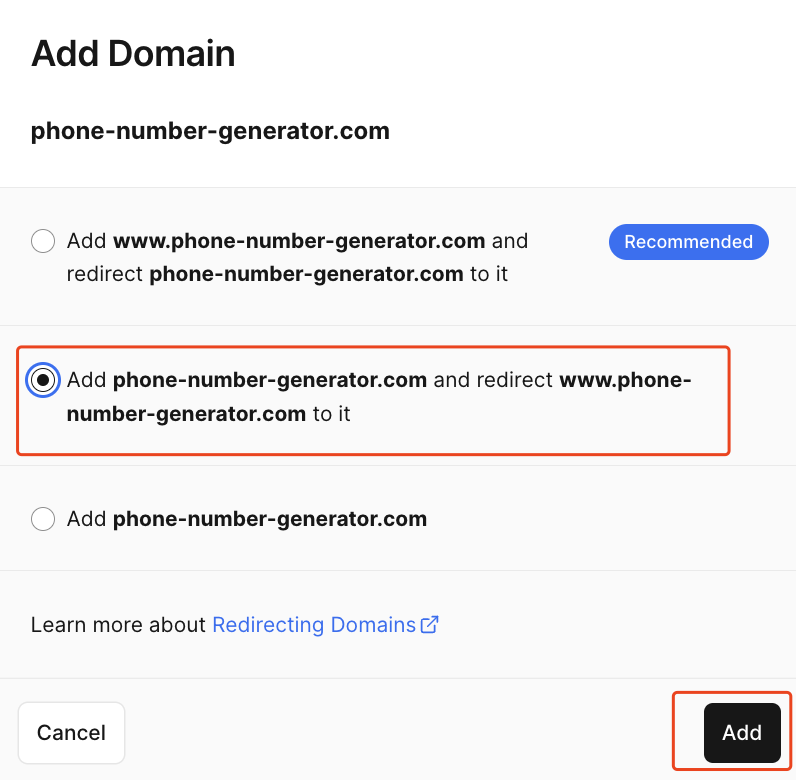Pick the last radio, add domain without redirect

click(x=43, y=519)
